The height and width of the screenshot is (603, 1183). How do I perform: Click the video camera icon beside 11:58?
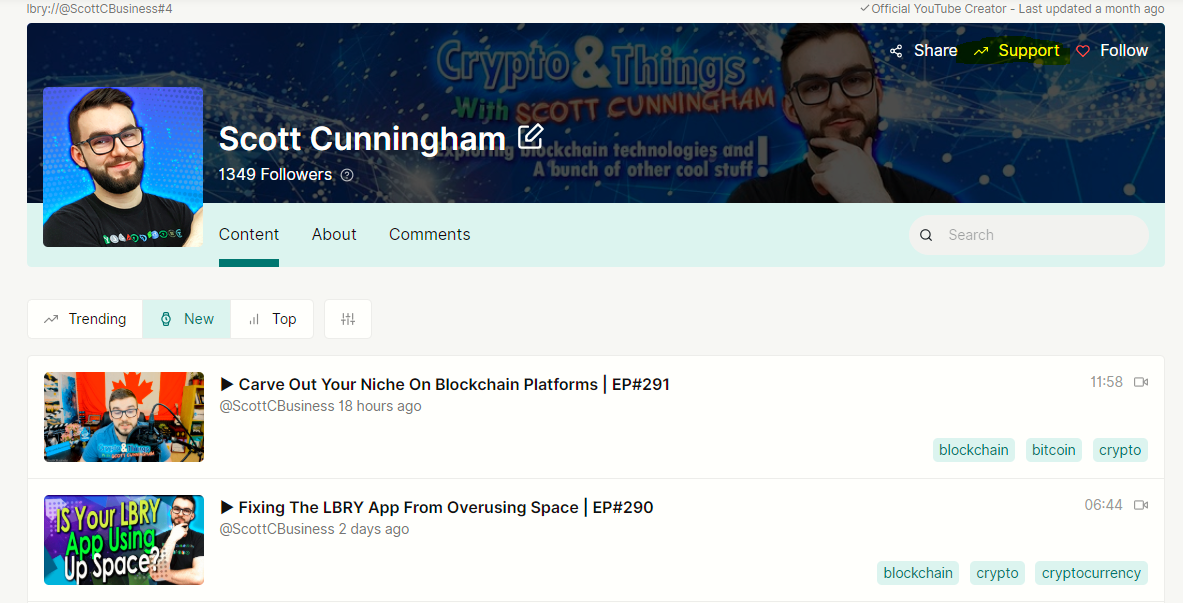tap(1141, 382)
